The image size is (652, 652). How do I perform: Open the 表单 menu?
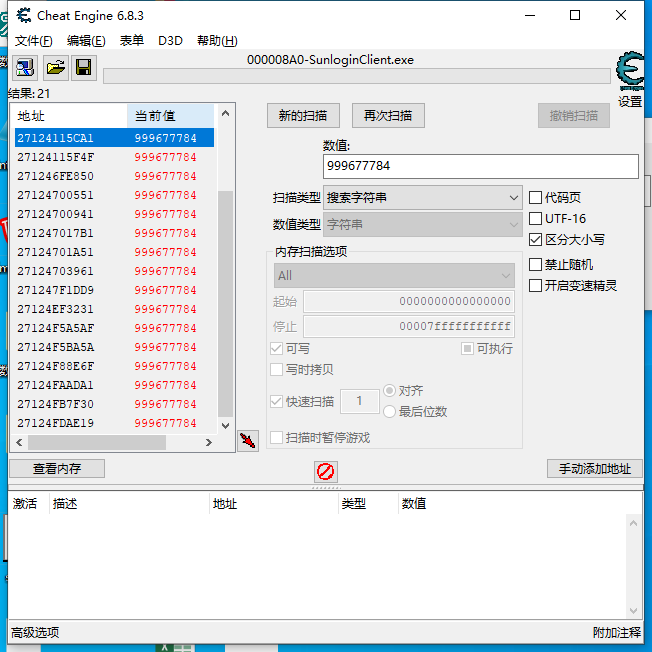[132, 41]
